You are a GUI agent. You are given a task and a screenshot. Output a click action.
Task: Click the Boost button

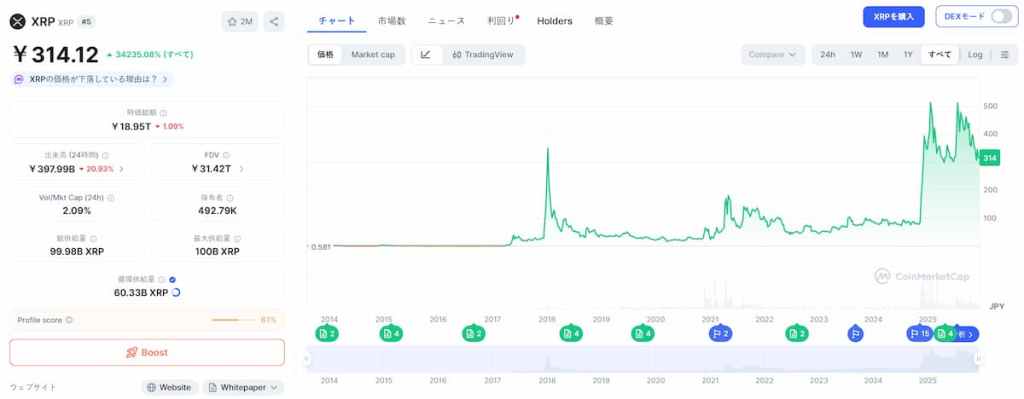[147, 353]
